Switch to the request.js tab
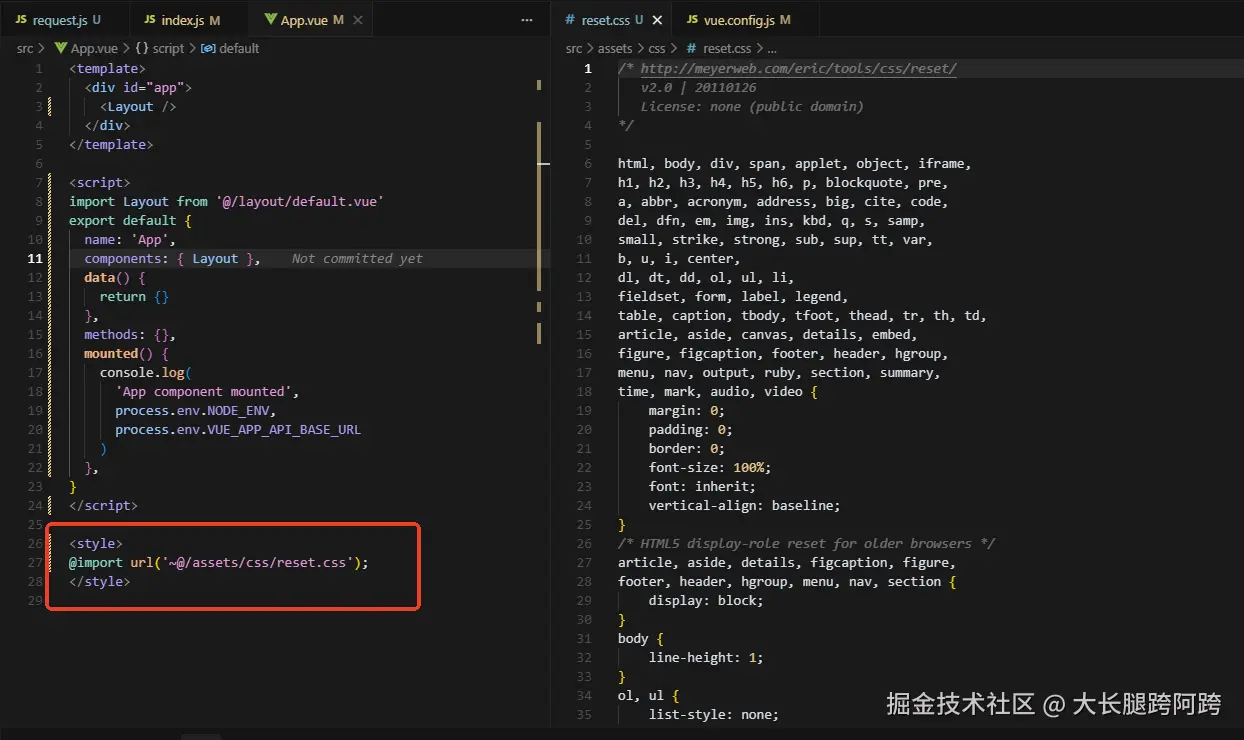This screenshot has width=1244, height=740. pos(58,20)
